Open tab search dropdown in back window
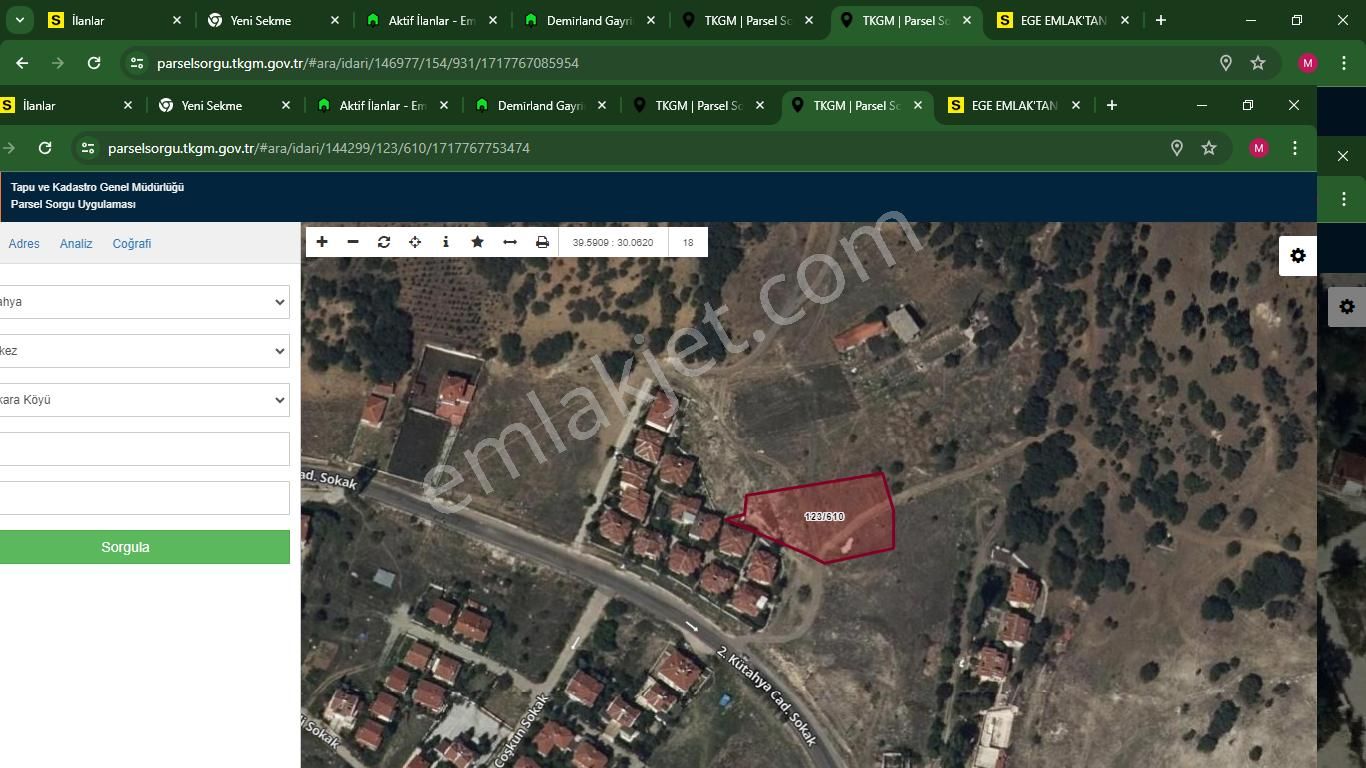 [x=19, y=20]
